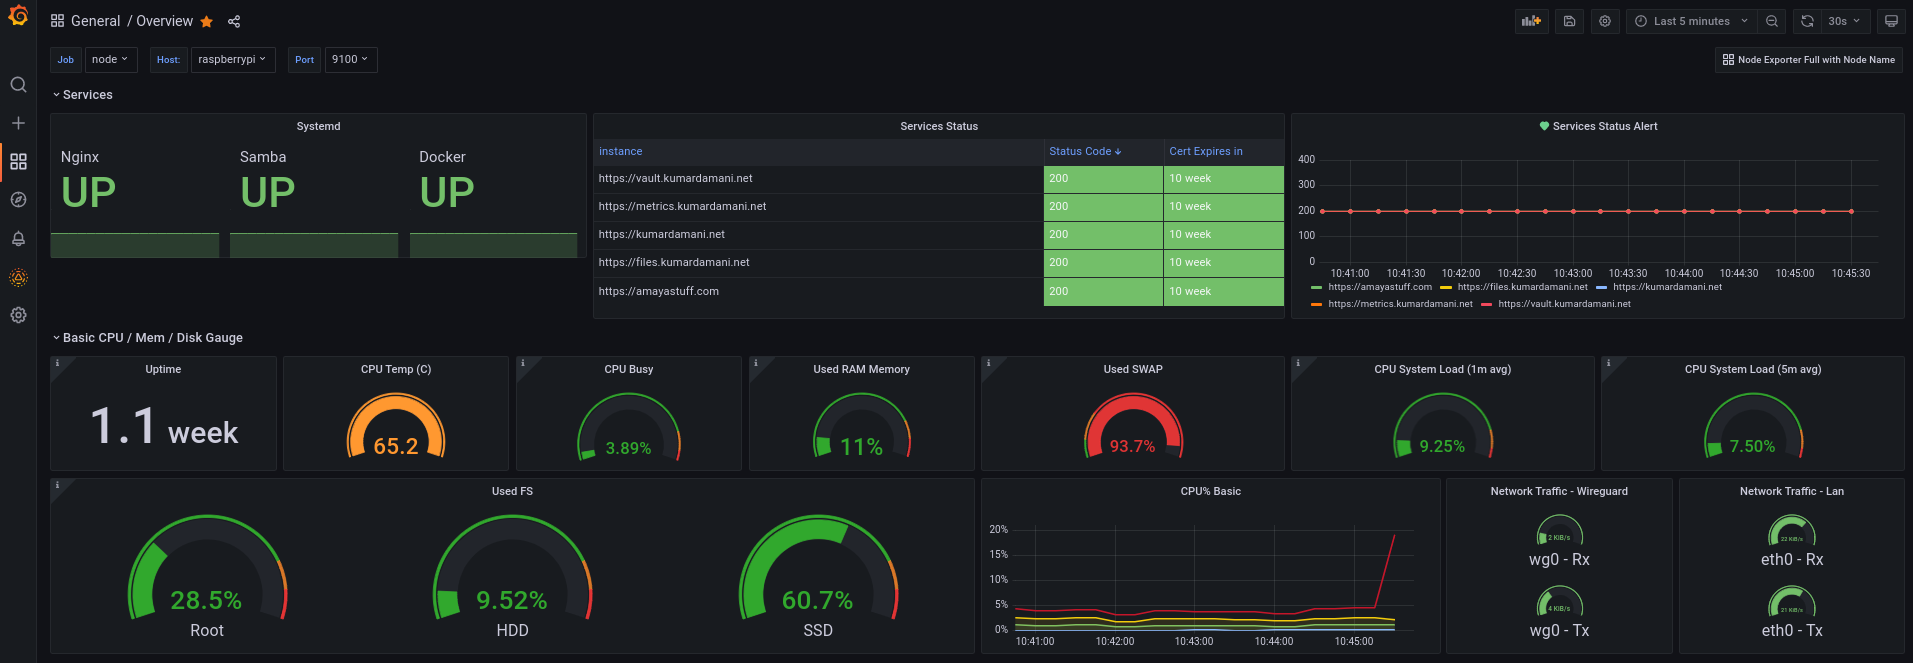
Task: Open the Host raspberrypi dropdown
Action: 232,60
